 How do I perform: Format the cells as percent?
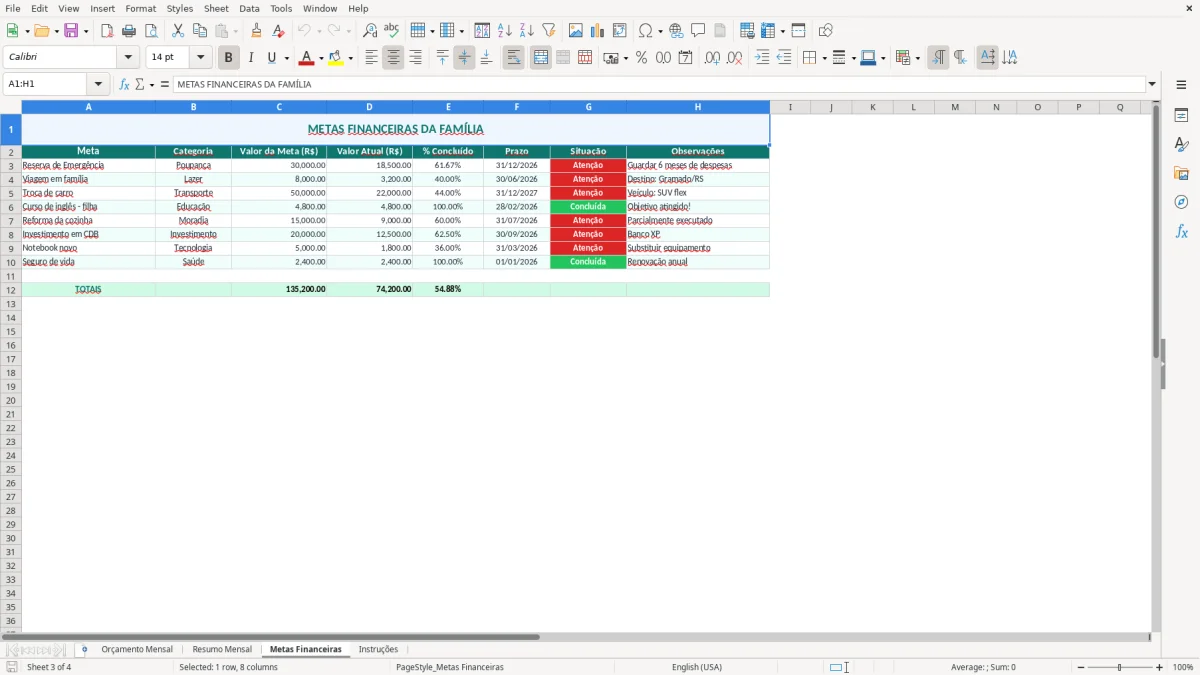pyautogui.click(x=641, y=58)
